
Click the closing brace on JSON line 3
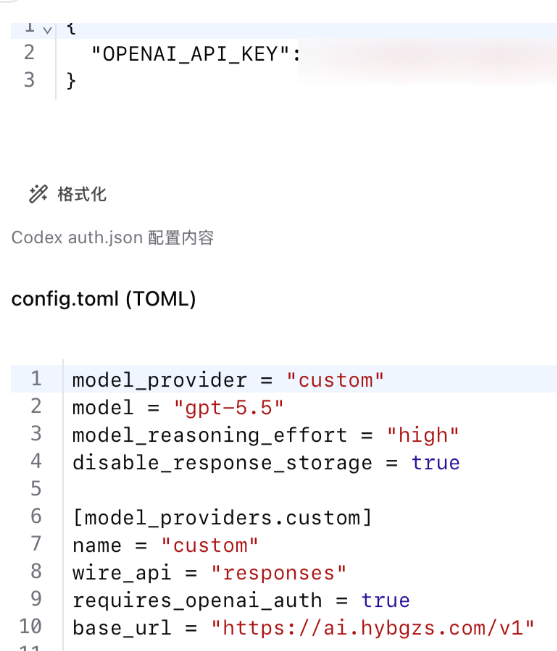71,80
